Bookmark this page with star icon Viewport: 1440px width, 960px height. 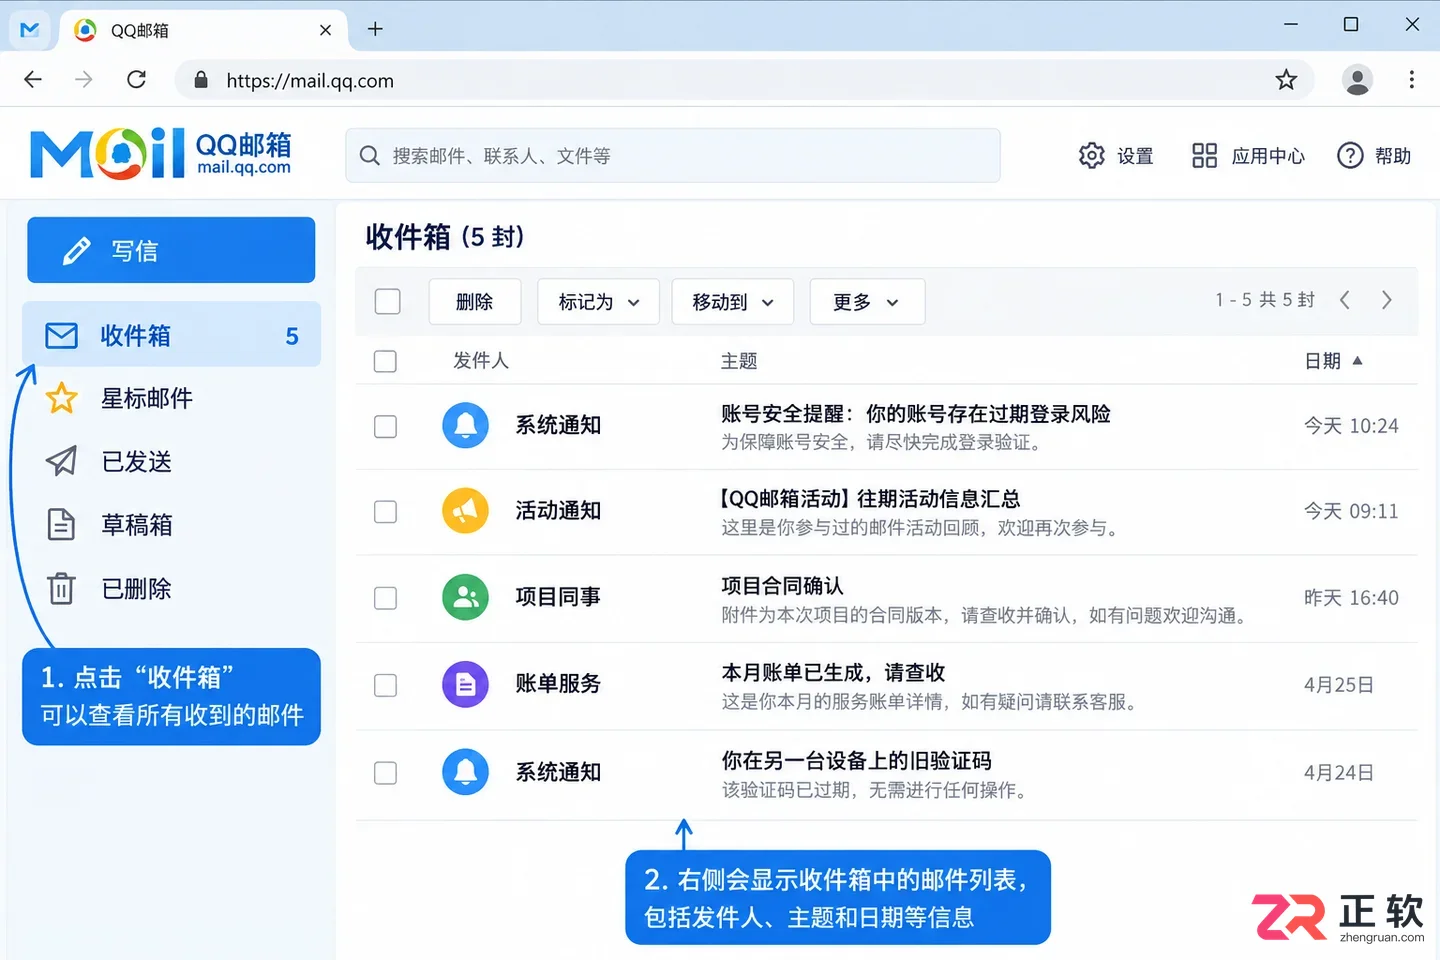pyautogui.click(x=1286, y=80)
